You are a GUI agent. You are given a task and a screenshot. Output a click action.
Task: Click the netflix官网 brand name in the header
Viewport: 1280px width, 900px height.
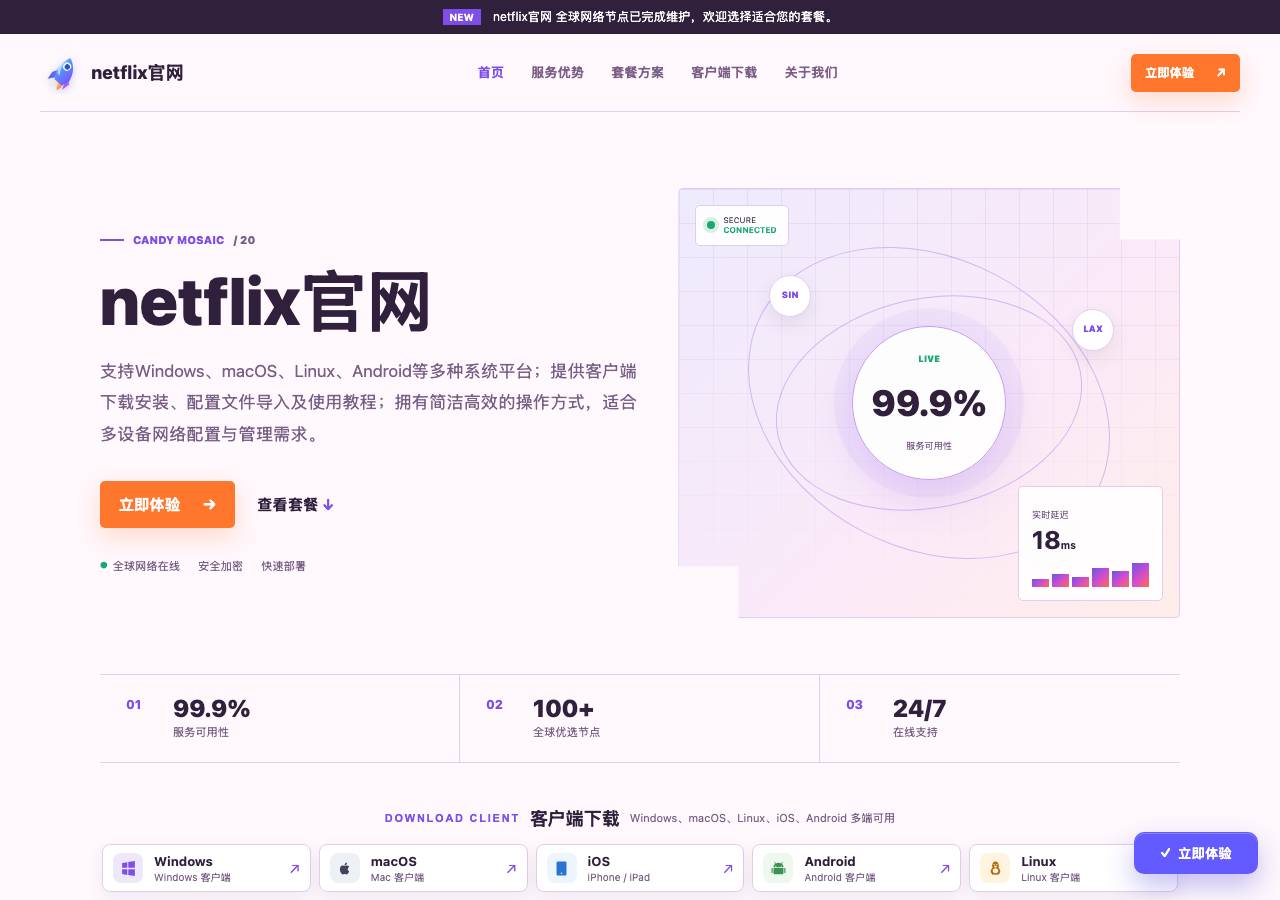[x=137, y=73]
